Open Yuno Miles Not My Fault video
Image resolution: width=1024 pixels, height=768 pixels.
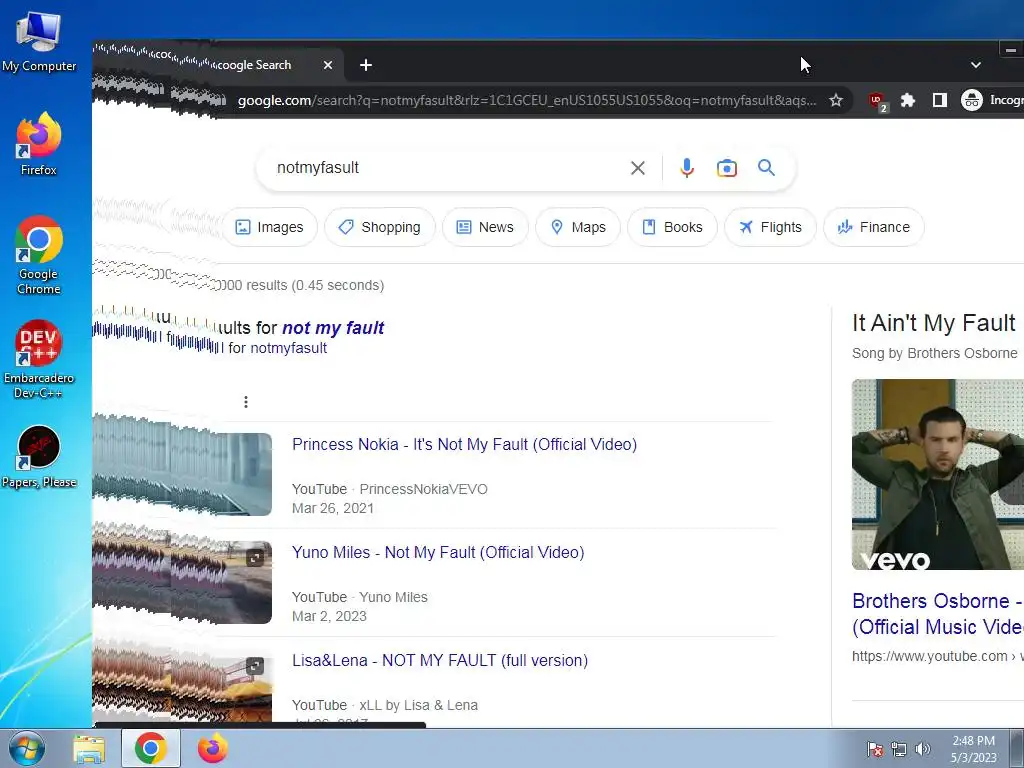(438, 552)
